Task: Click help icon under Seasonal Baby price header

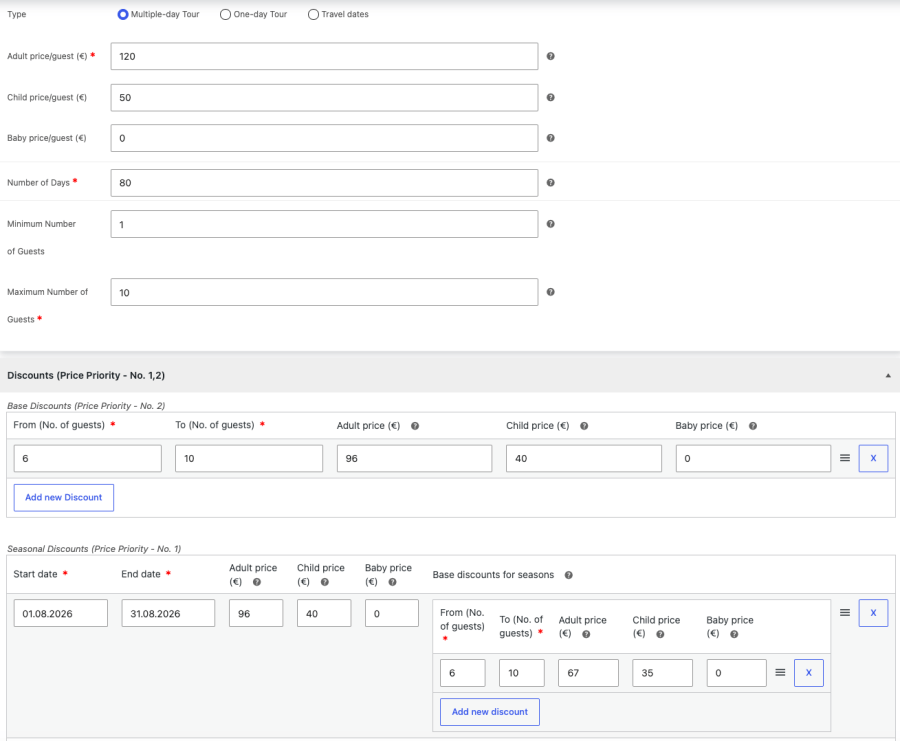Action: (392, 582)
